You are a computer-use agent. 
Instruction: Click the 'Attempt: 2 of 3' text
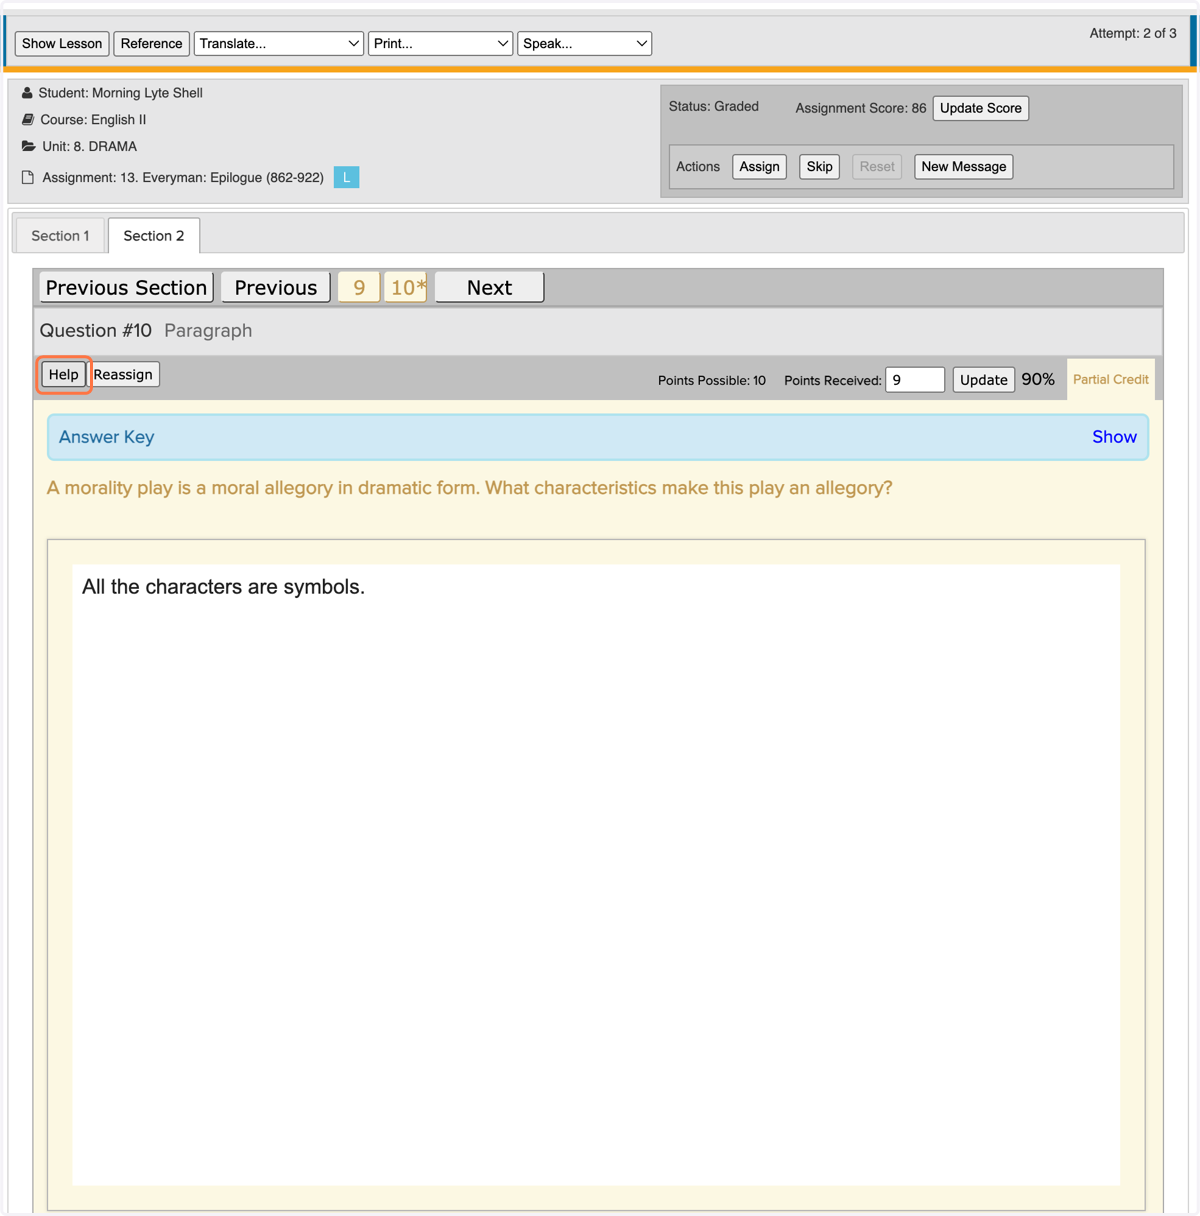pyautogui.click(x=1132, y=33)
